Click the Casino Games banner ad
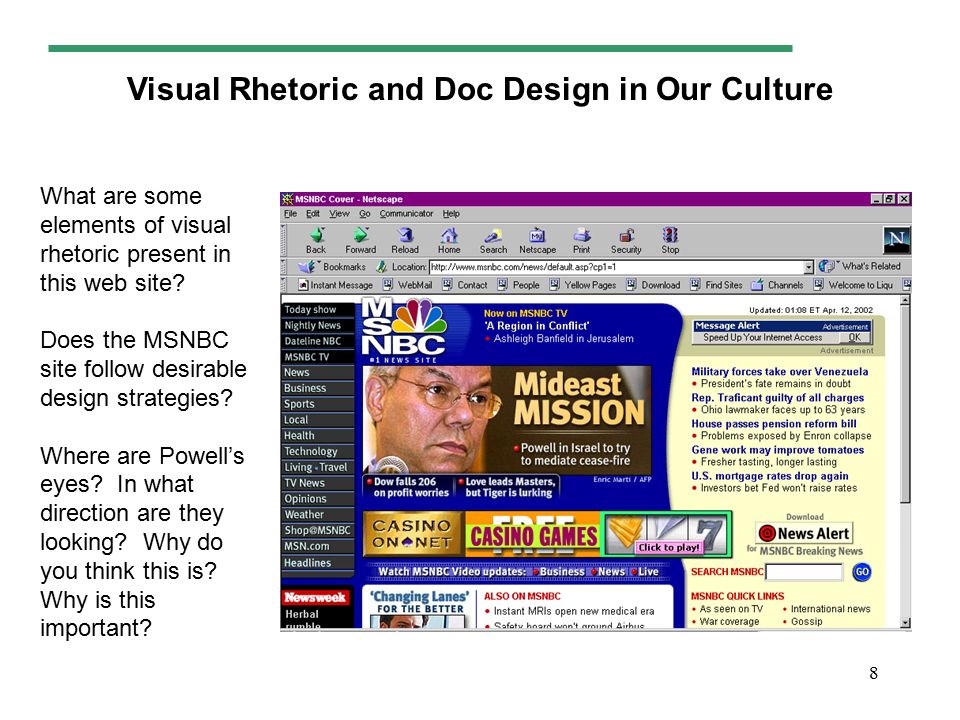This screenshot has width=960, height=720. (547, 534)
